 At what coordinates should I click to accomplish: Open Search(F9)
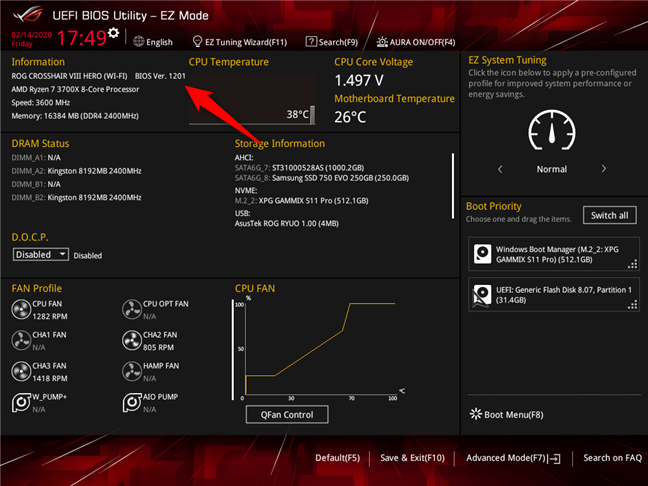(x=332, y=42)
